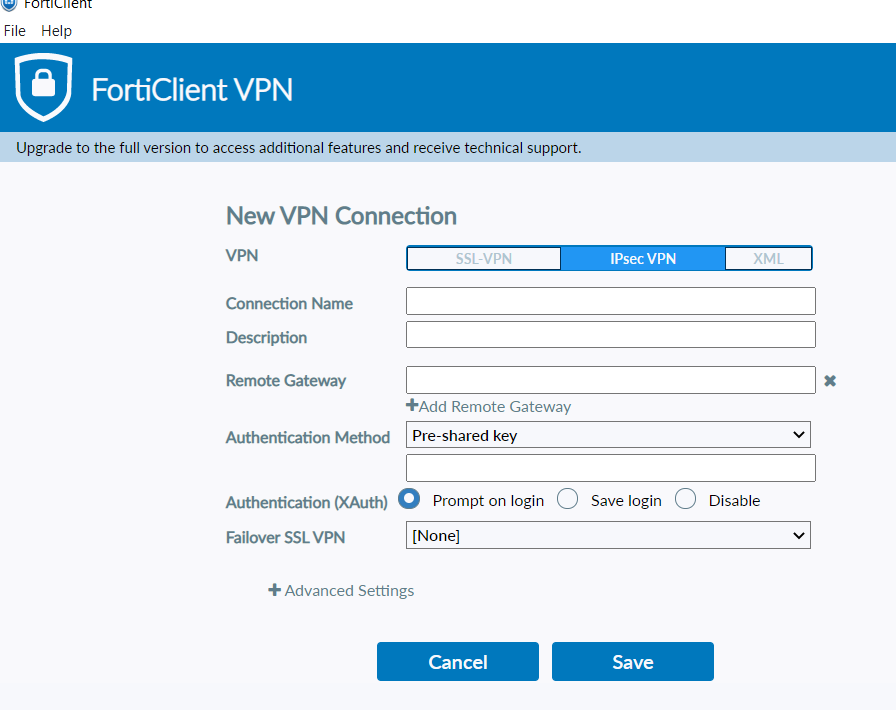
Task: Click the Save button
Action: [x=633, y=661]
